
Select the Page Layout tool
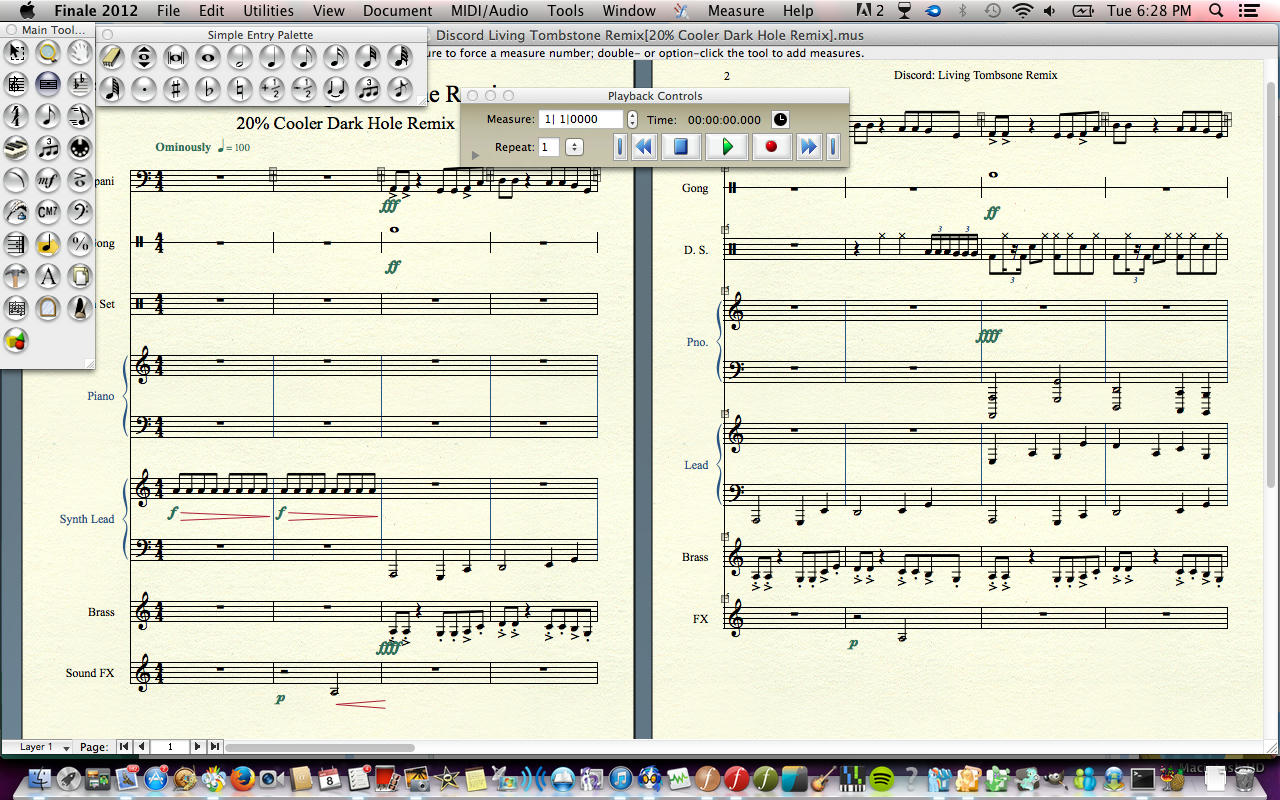point(80,276)
